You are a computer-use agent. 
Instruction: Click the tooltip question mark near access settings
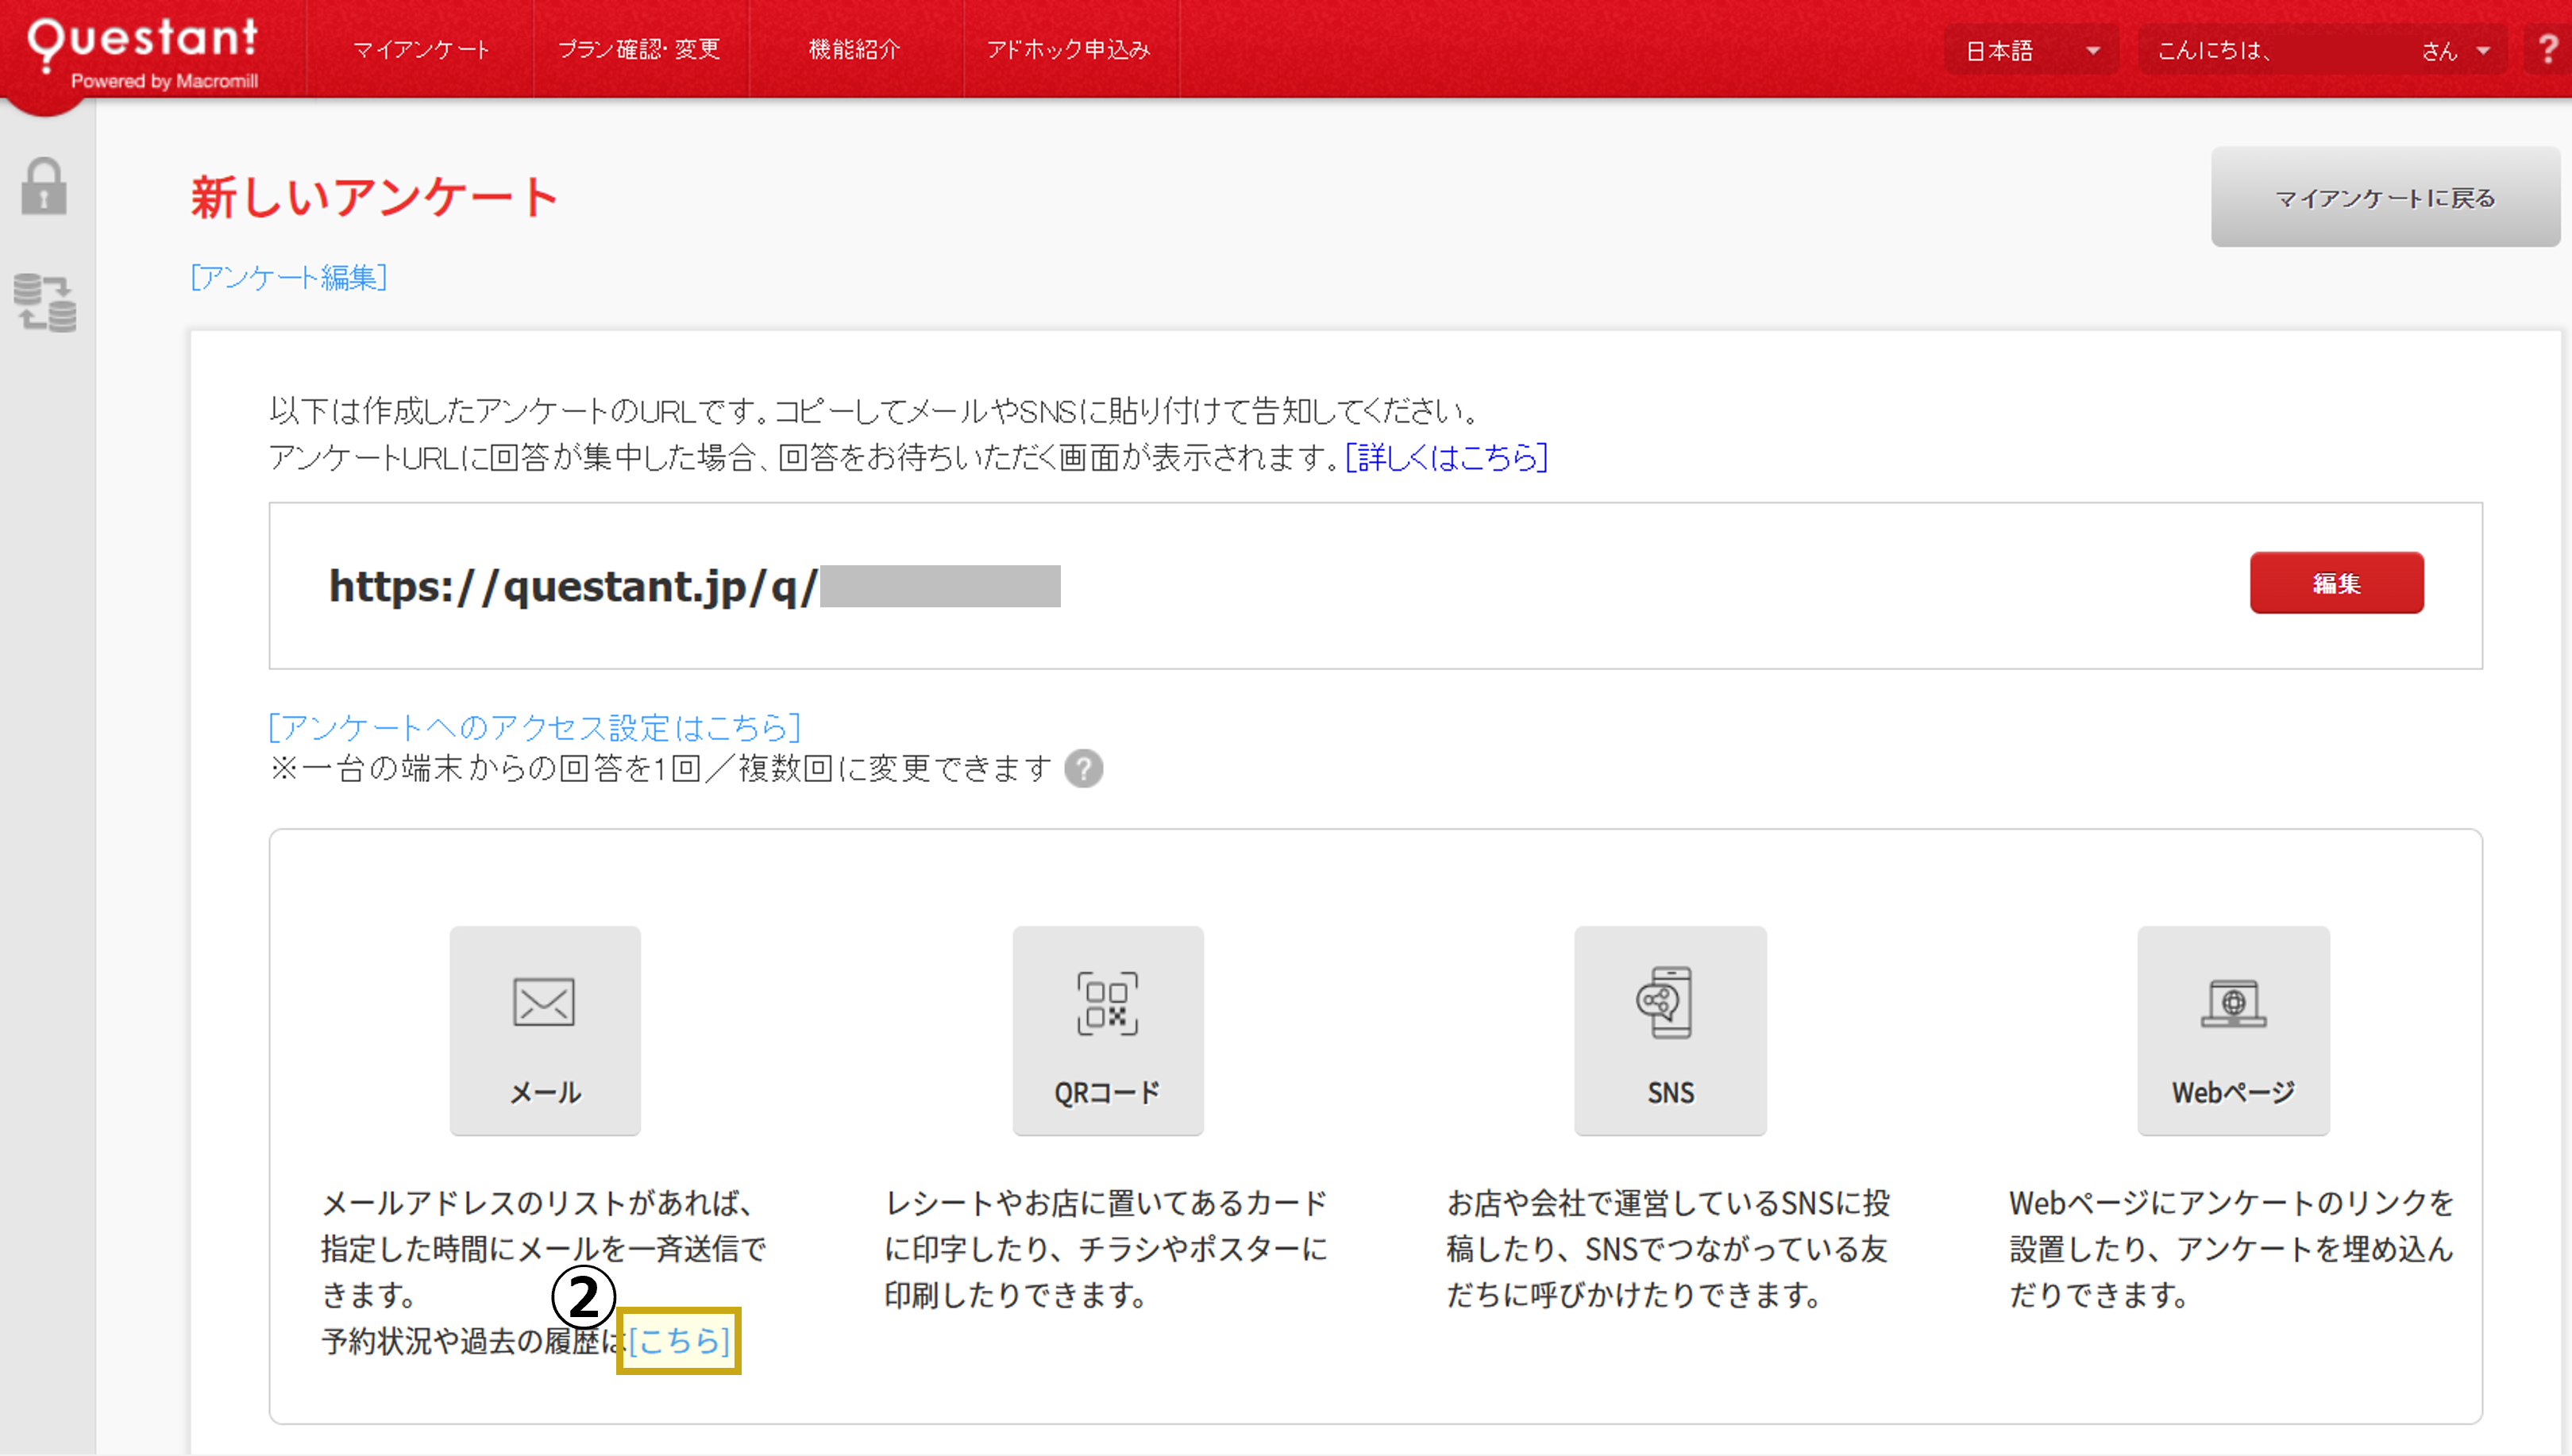(1085, 769)
